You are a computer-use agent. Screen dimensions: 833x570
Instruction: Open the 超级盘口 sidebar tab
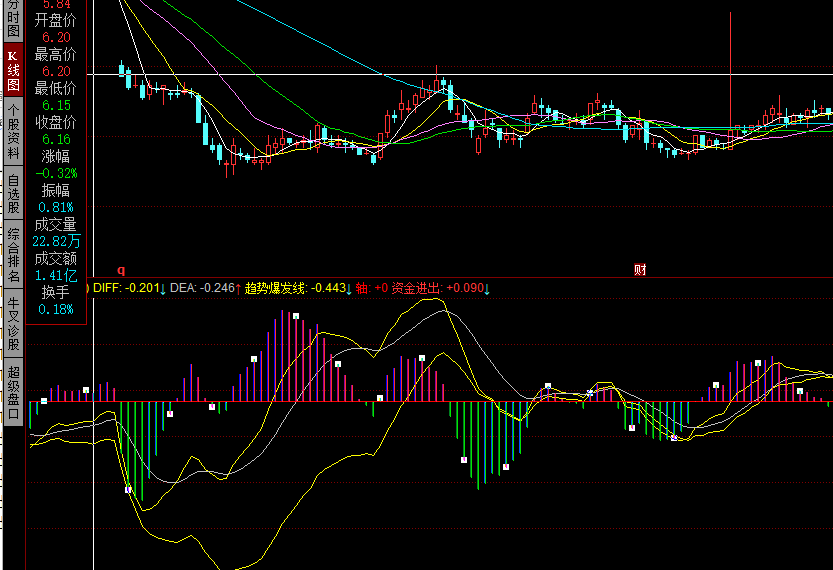click(x=13, y=392)
